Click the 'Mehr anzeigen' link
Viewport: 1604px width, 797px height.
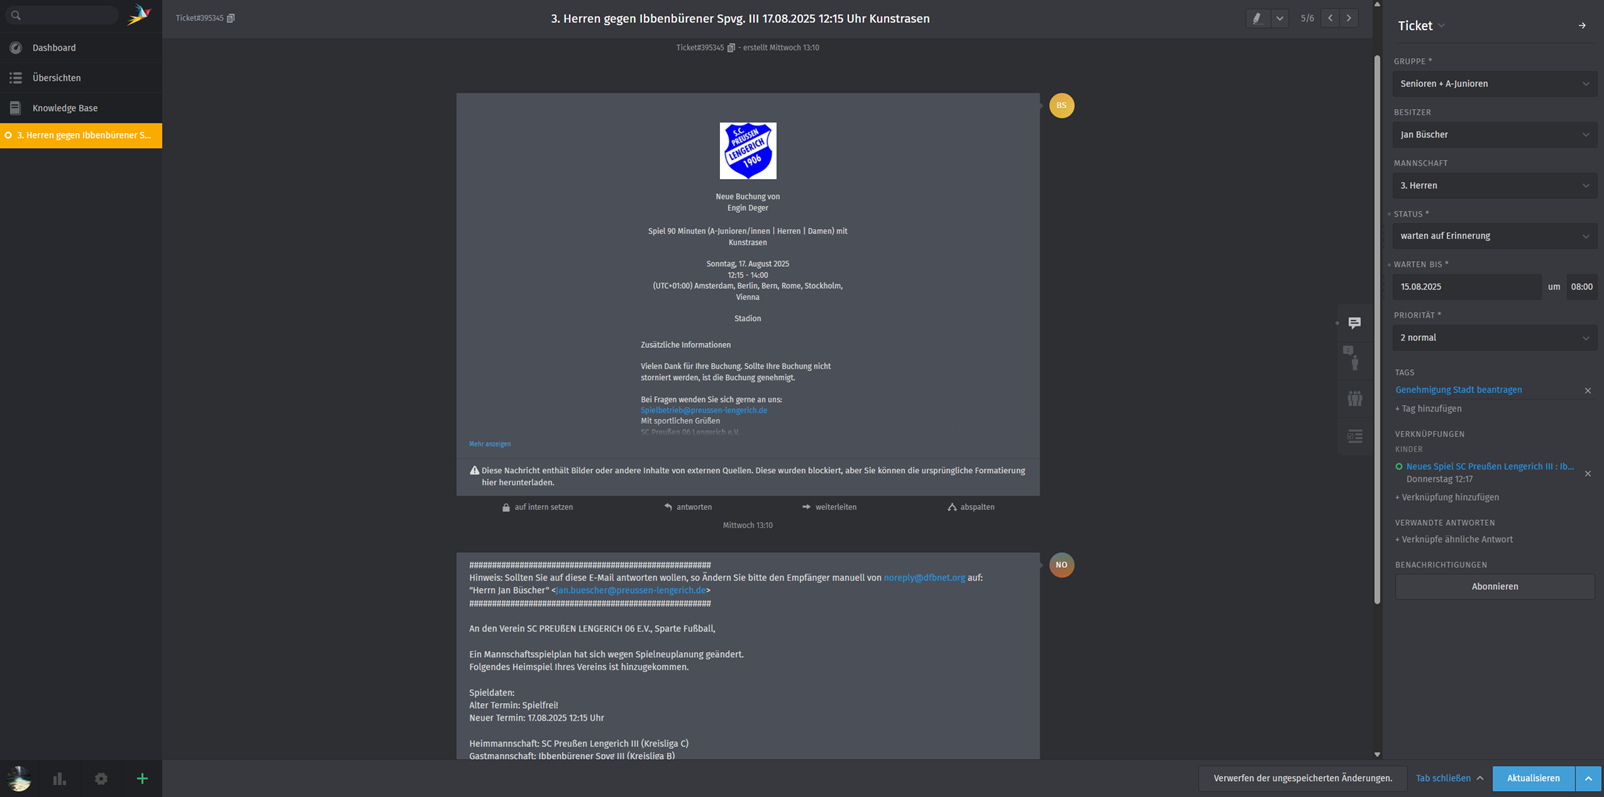tap(490, 444)
